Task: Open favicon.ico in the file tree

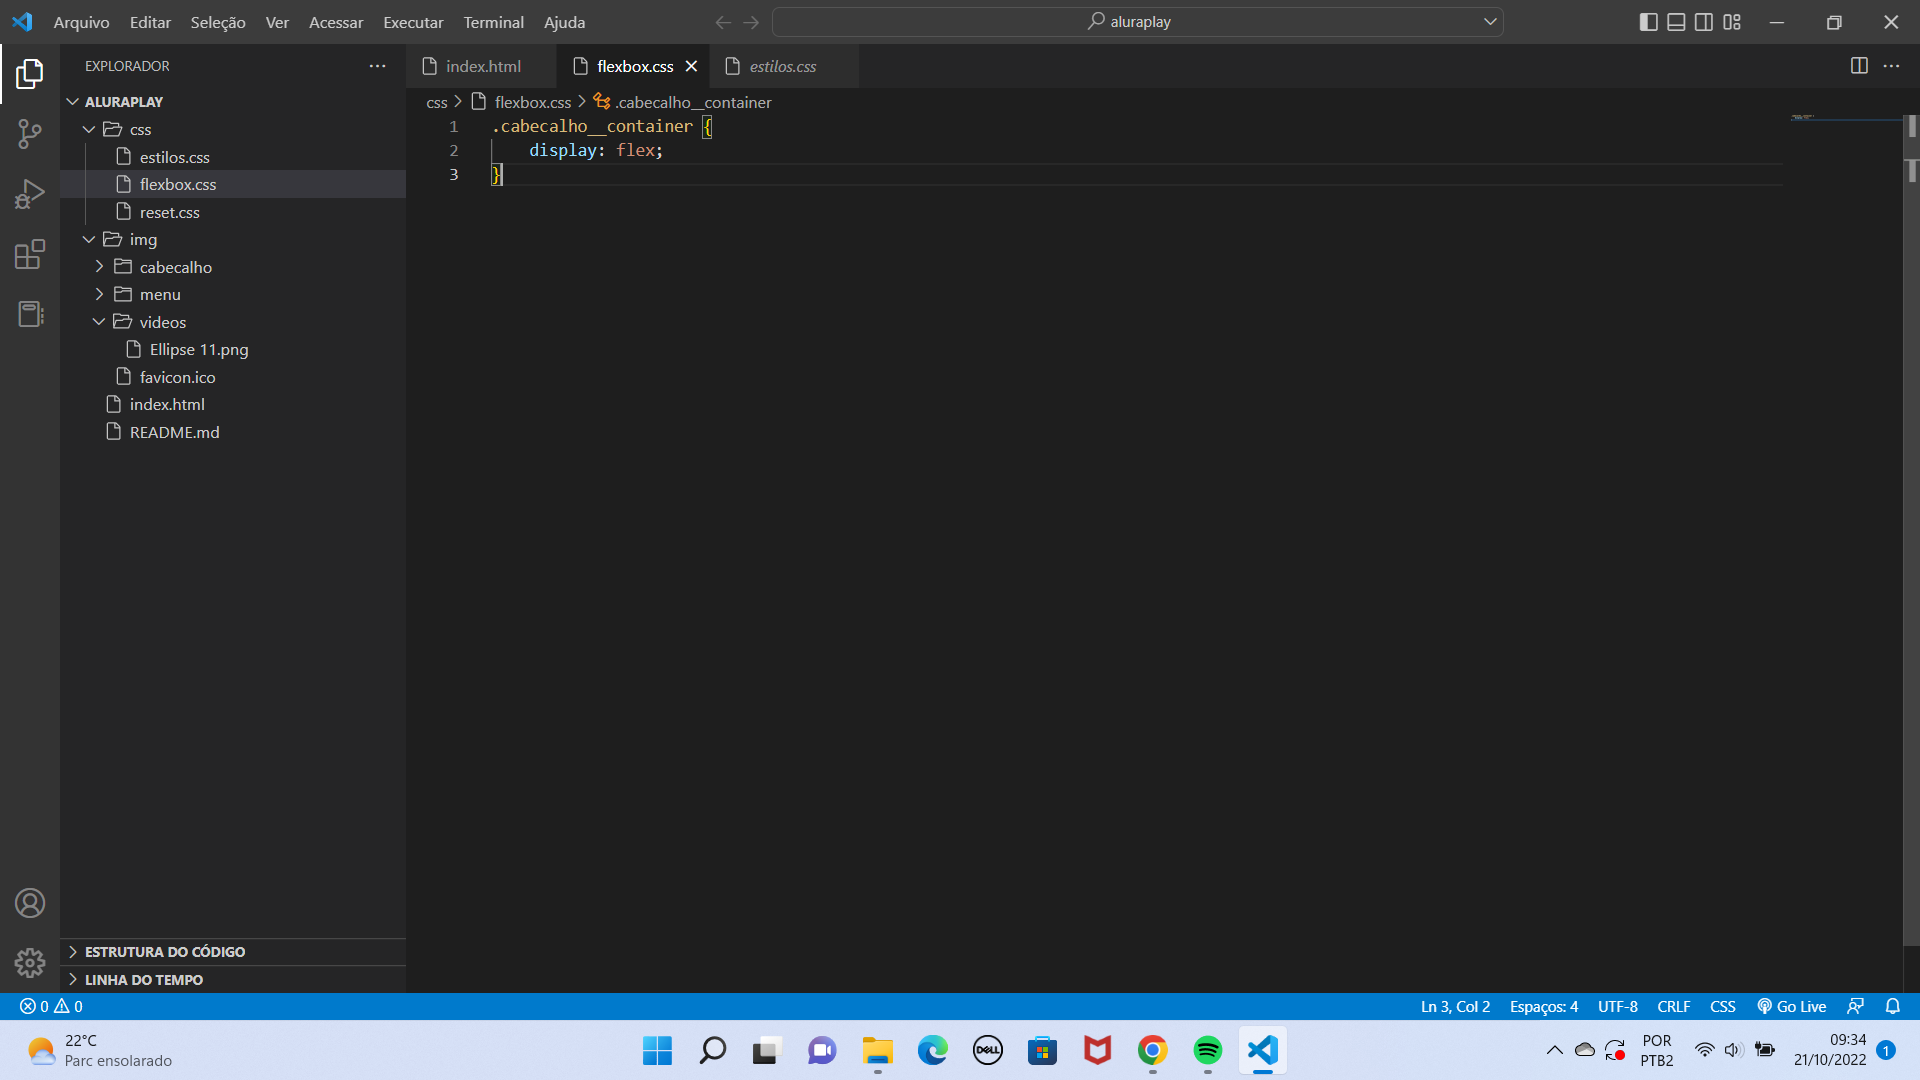Action: pos(233,377)
